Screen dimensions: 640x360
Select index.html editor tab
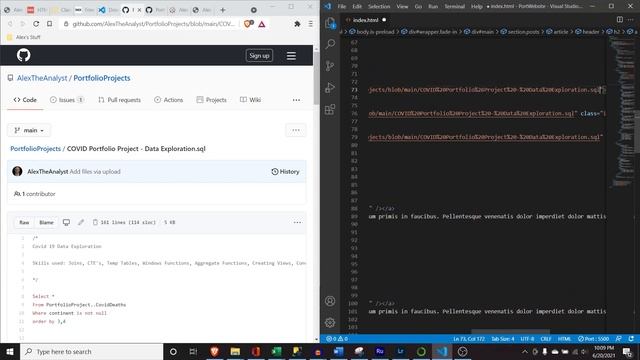[366, 20]
